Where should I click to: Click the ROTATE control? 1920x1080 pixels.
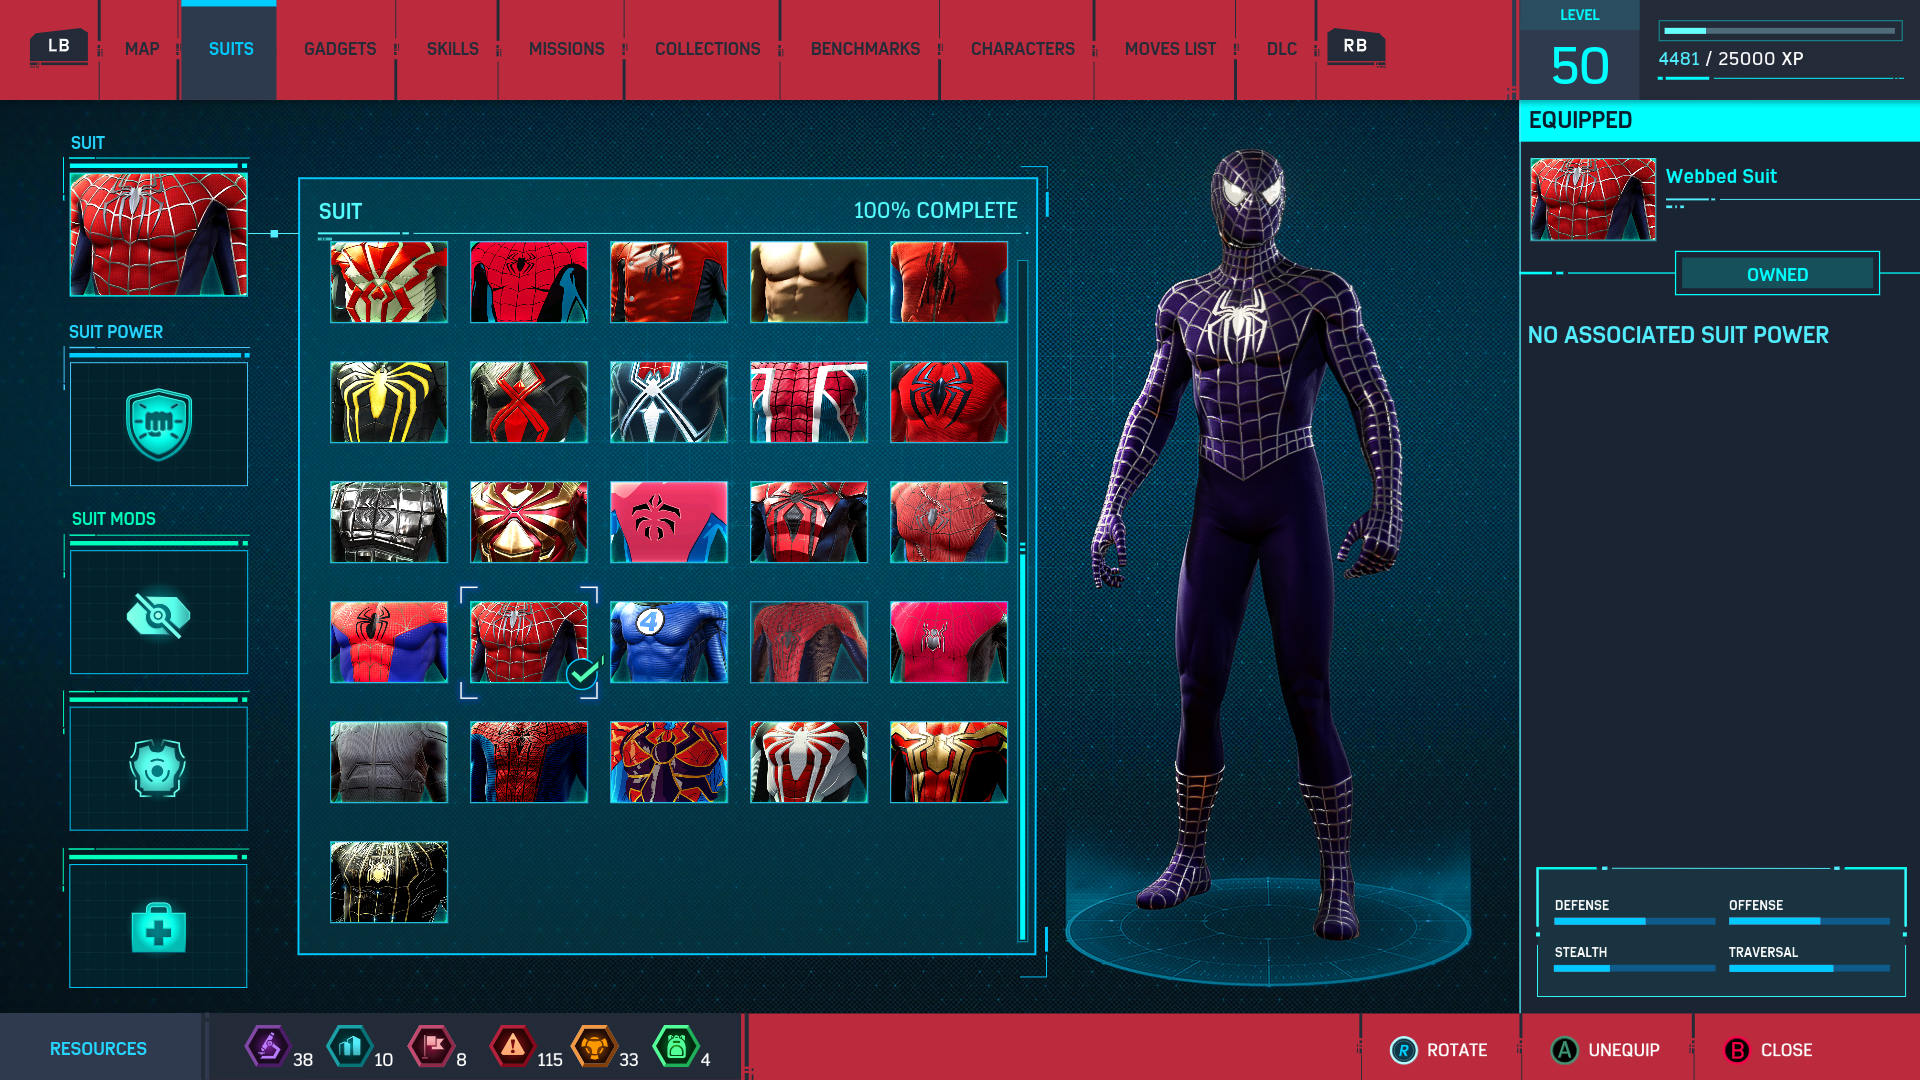click(1439, 1050)
